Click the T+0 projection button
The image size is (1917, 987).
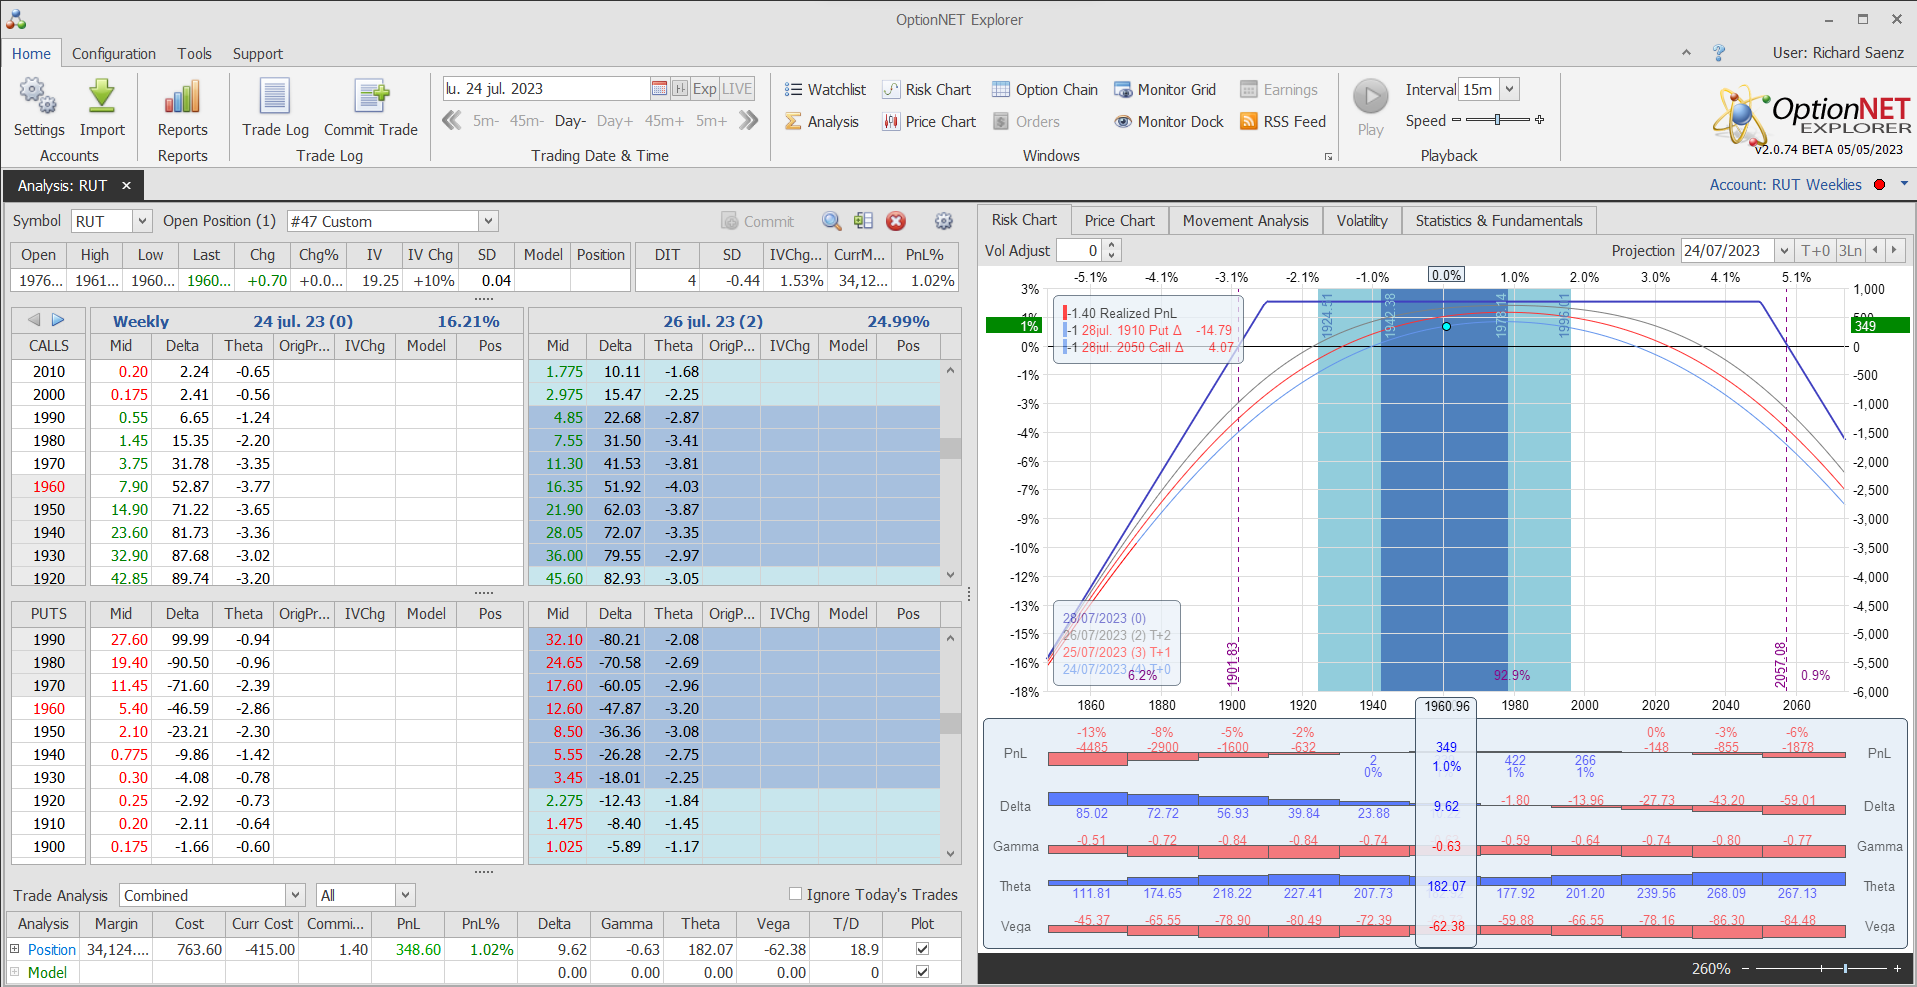(x=1815, y=251)
